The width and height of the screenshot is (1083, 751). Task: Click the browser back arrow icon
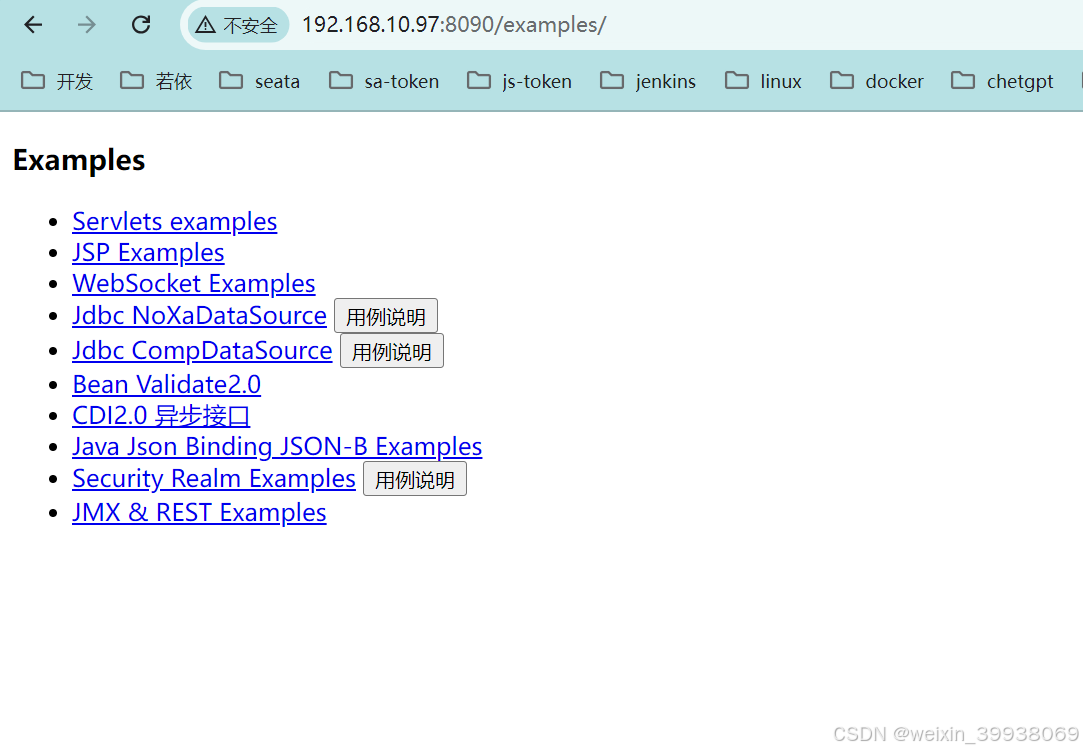[33, 25]
